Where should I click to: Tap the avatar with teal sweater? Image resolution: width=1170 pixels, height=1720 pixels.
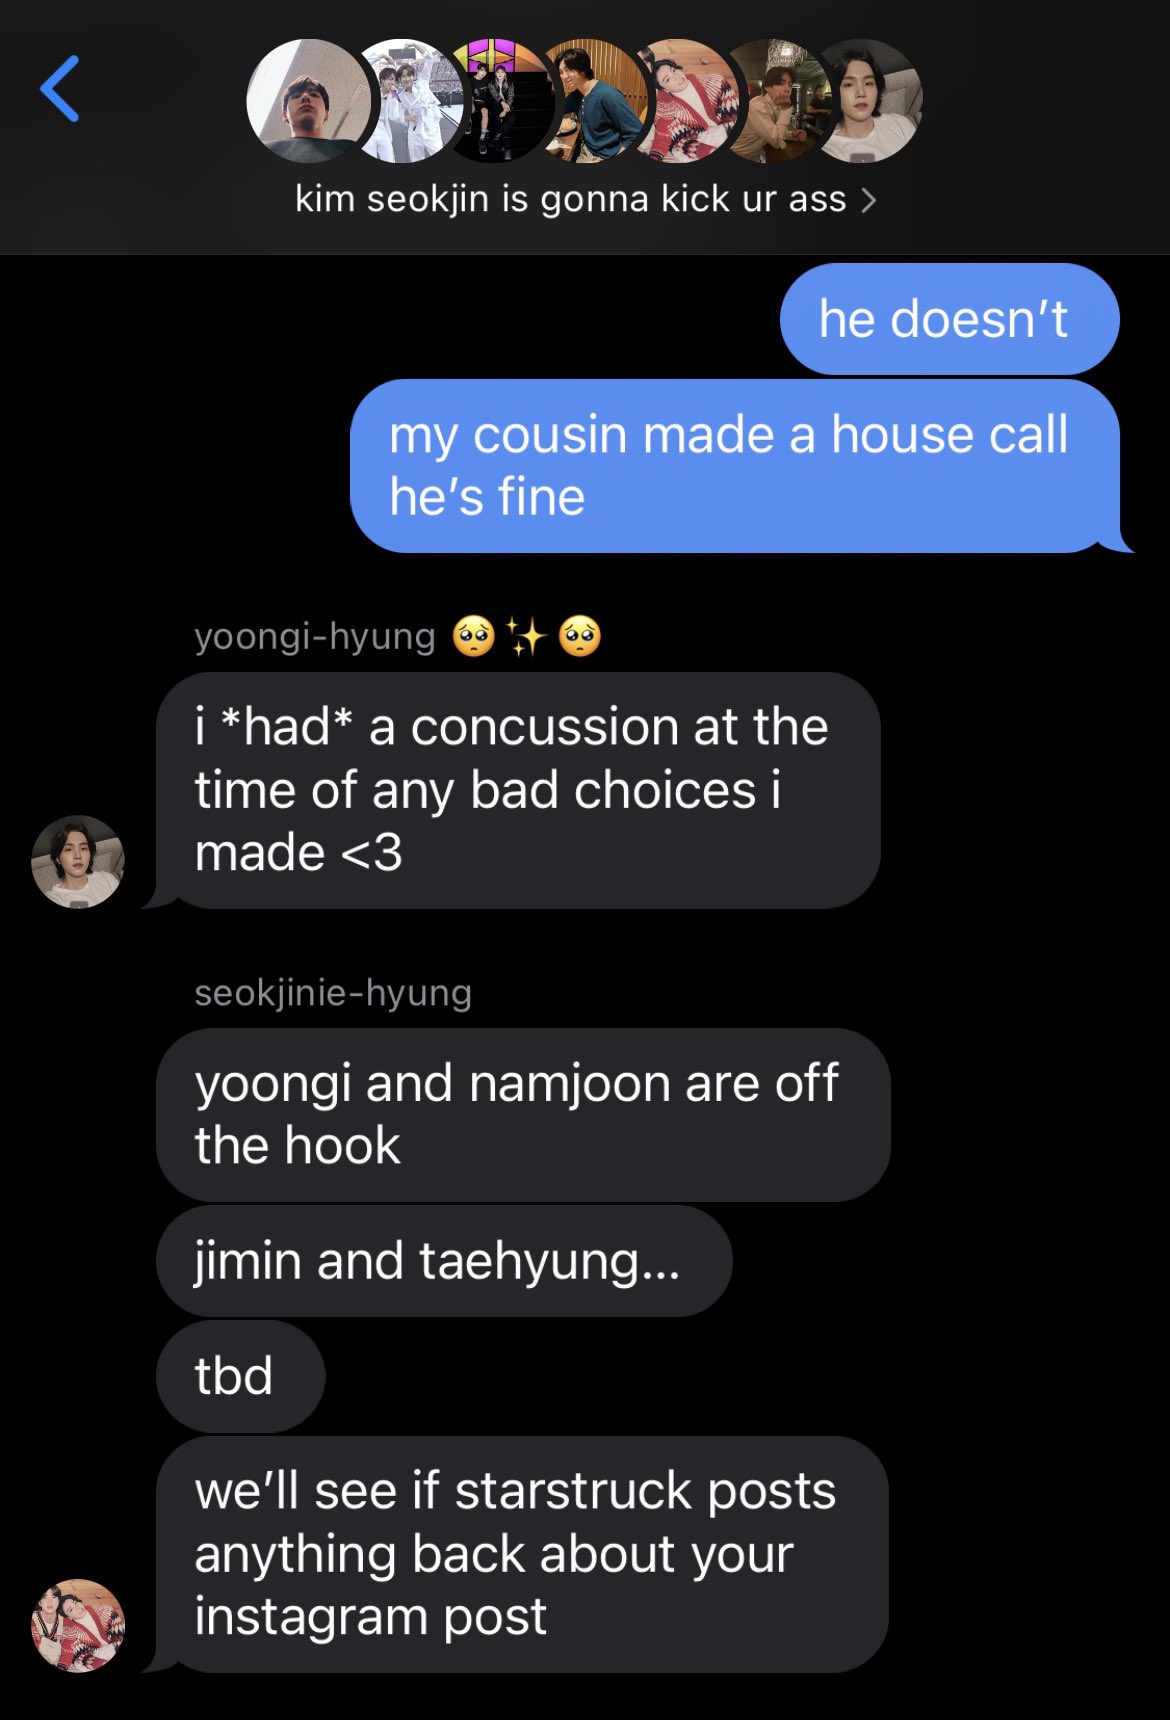pos(596,101)
